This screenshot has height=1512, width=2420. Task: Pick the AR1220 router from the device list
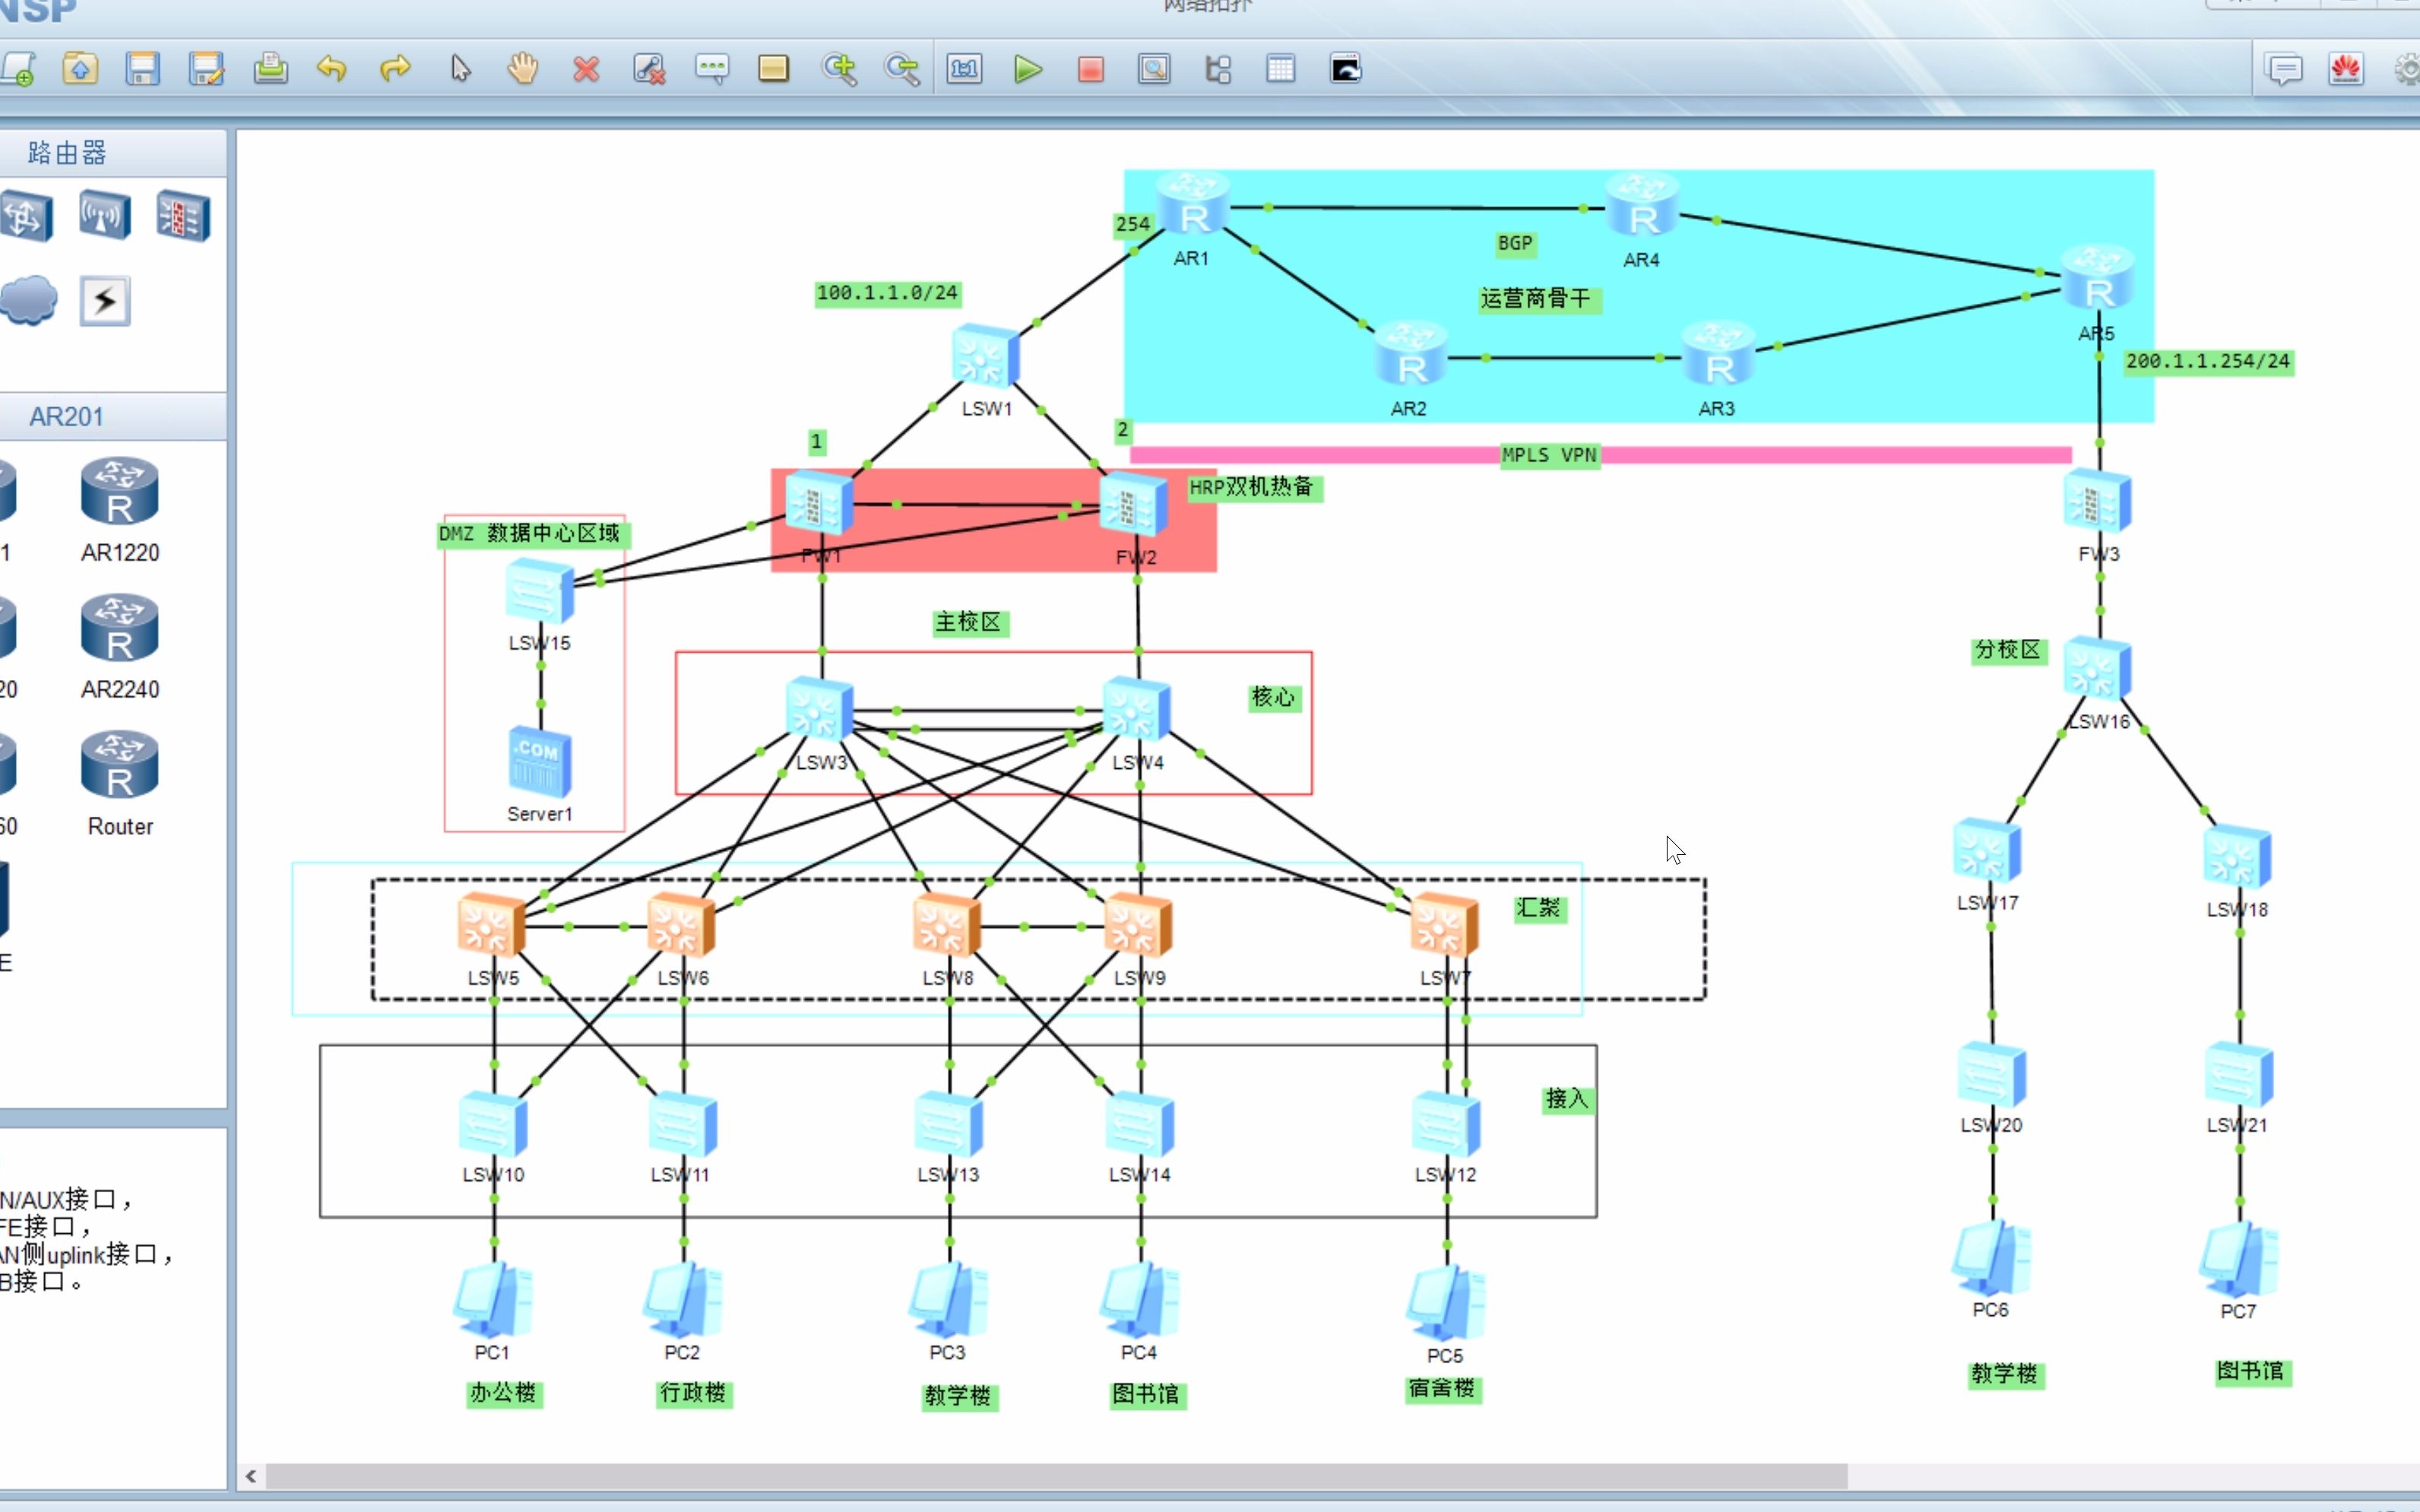(x=119, y=493)
